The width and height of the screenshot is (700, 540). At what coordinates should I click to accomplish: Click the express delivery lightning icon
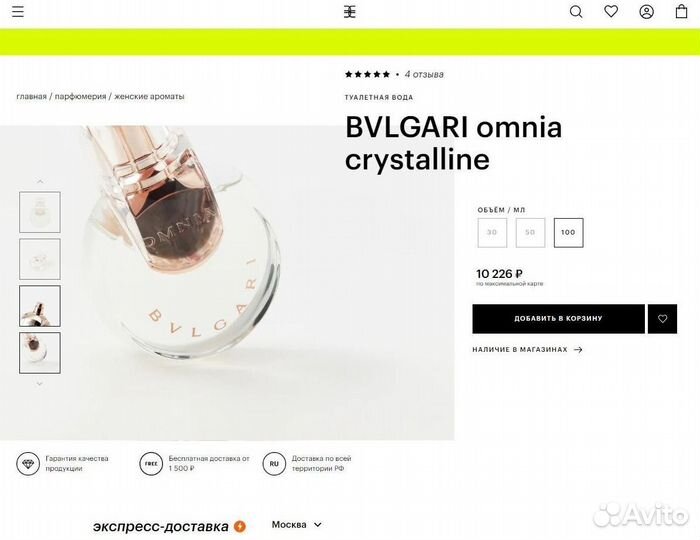coord(240,527)
